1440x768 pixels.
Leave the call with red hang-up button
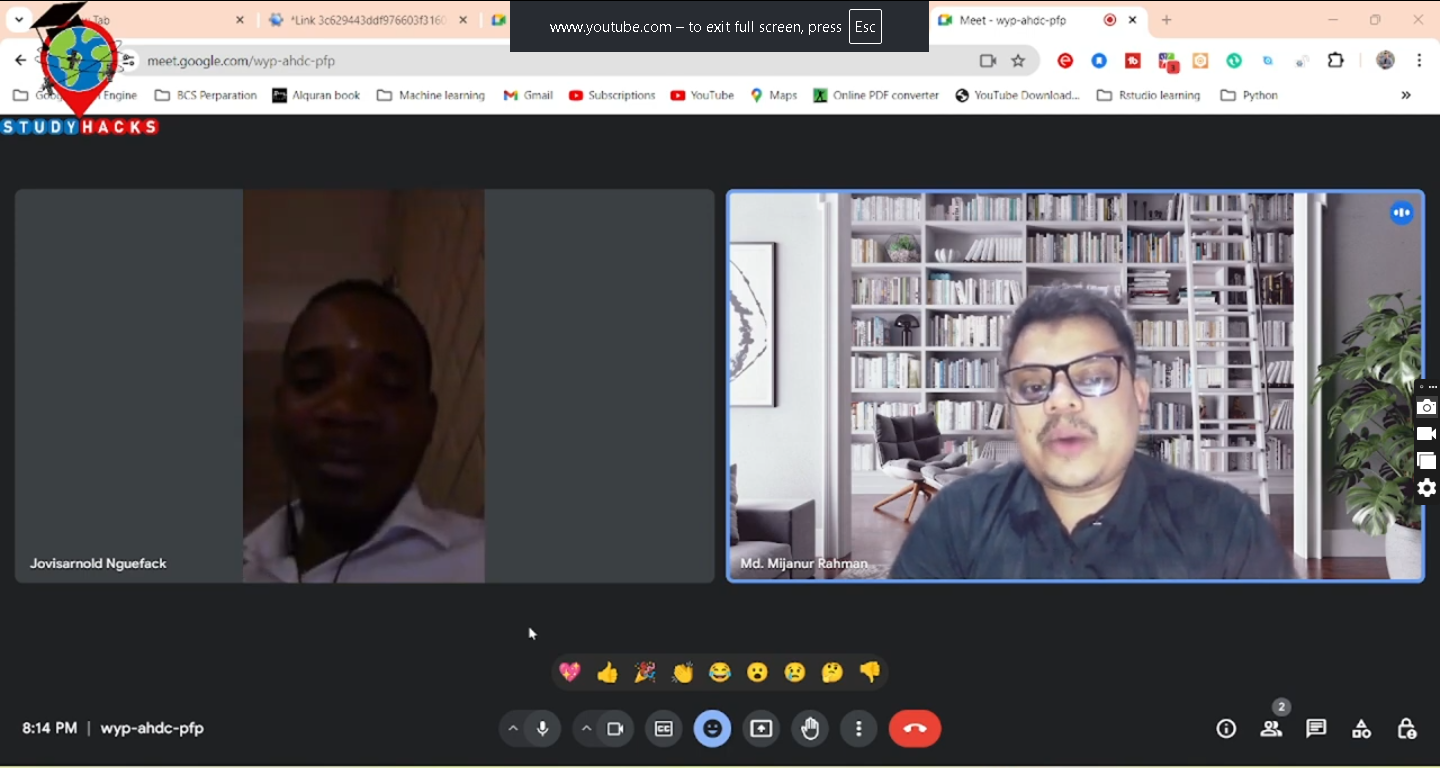pos(915,729)
